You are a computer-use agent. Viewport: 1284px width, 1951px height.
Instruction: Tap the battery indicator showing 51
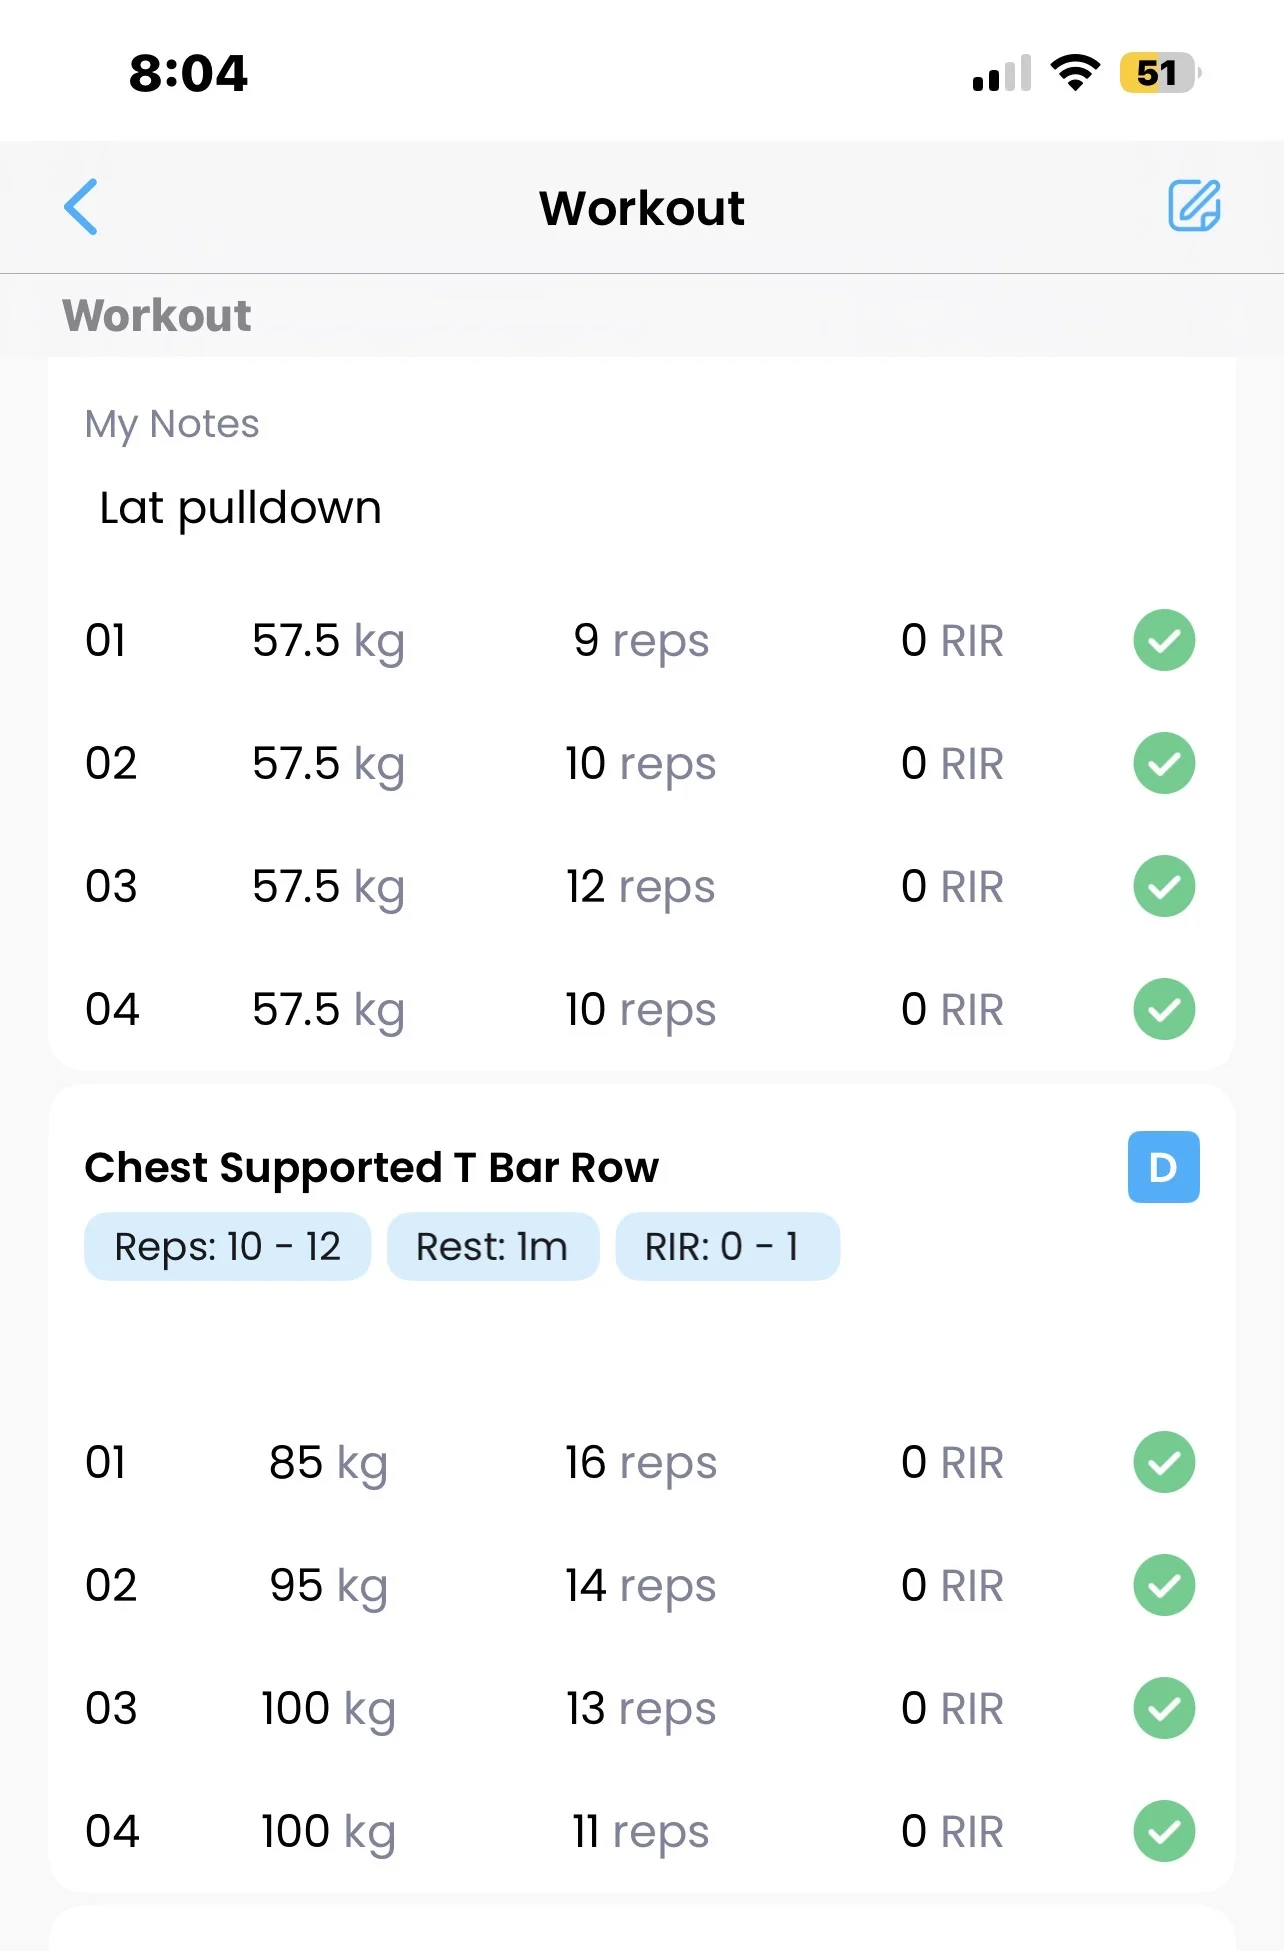coord(1158,73)
